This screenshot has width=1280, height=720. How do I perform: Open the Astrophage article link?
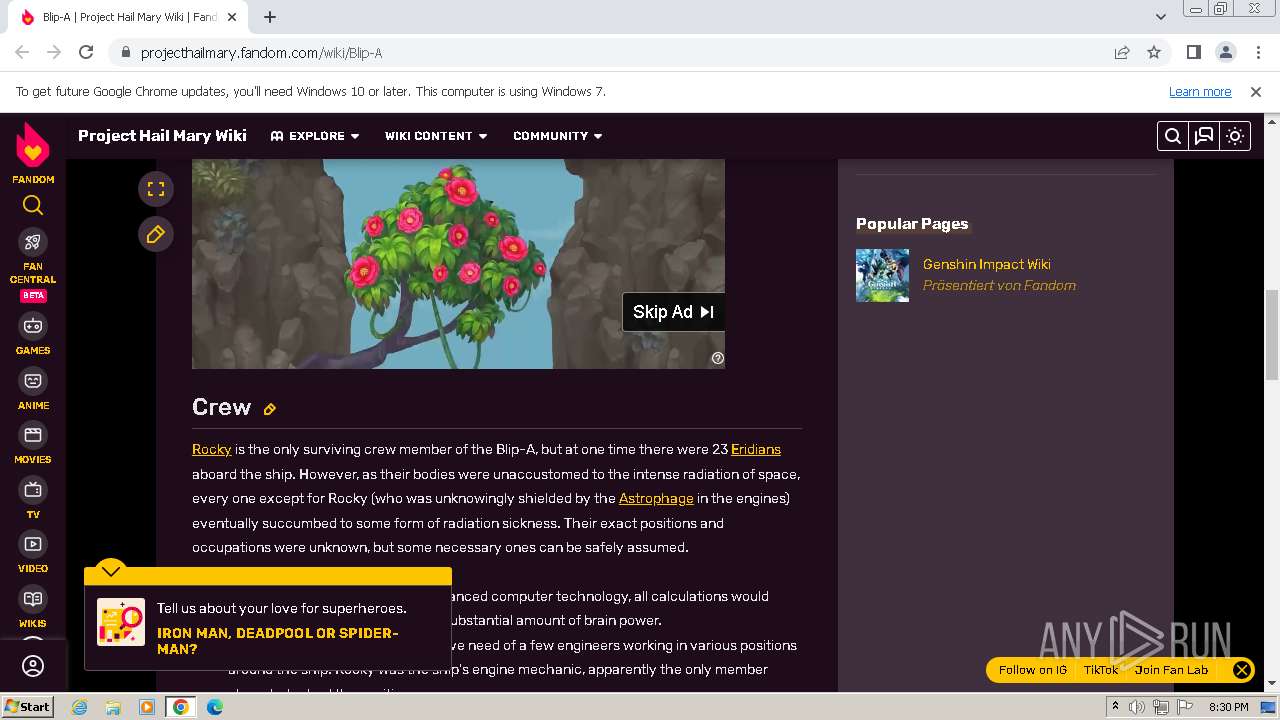pos(656,498)
